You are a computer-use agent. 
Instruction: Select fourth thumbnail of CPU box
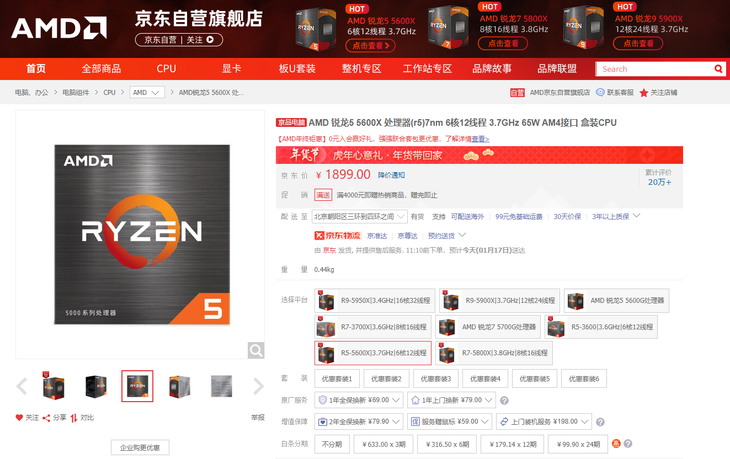tap(179, 386)
